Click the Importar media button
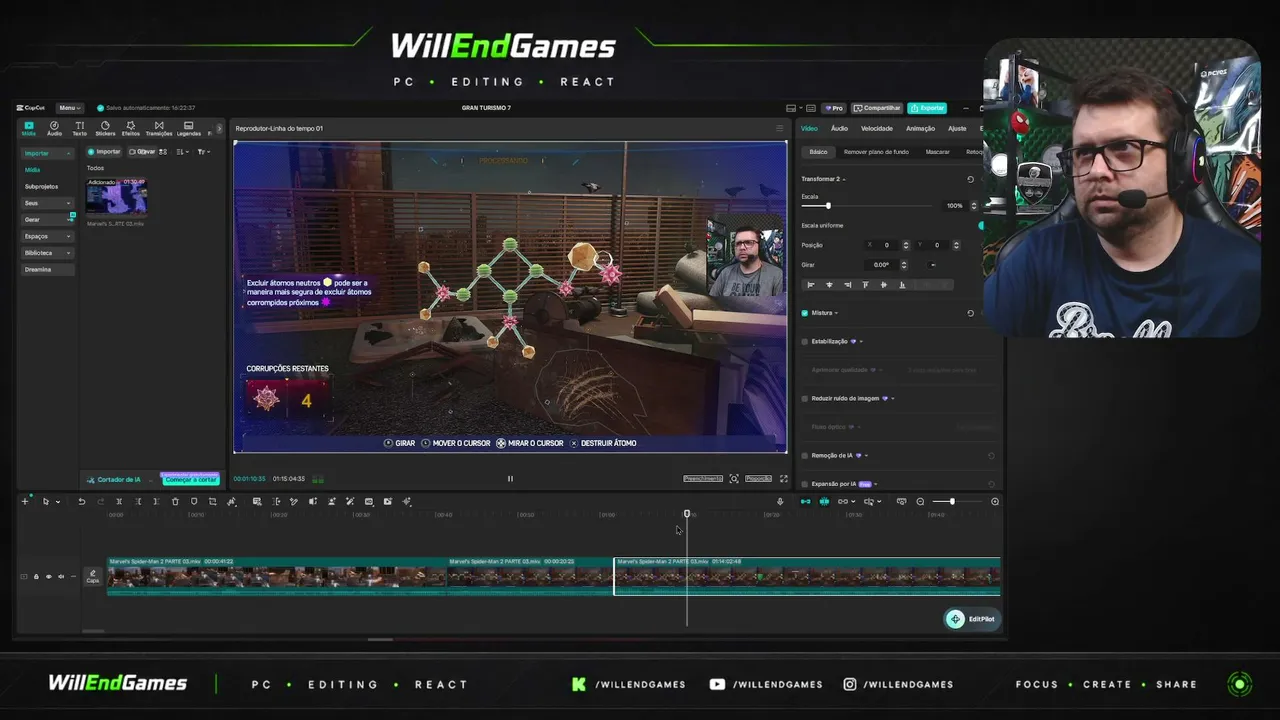The height and width of the screenshot is (720, 1280). 104,152
